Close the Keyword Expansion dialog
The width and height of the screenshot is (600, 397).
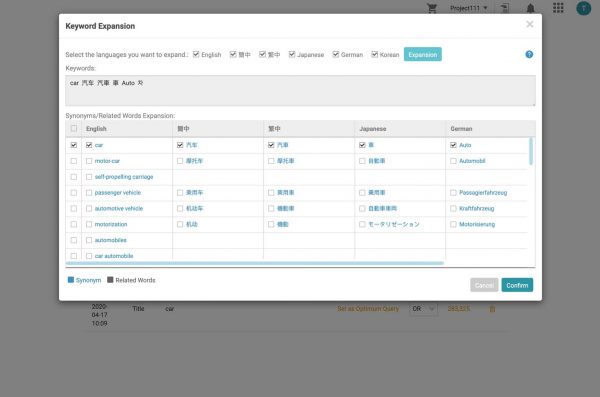pyautogui.click(x=530, y=25)
